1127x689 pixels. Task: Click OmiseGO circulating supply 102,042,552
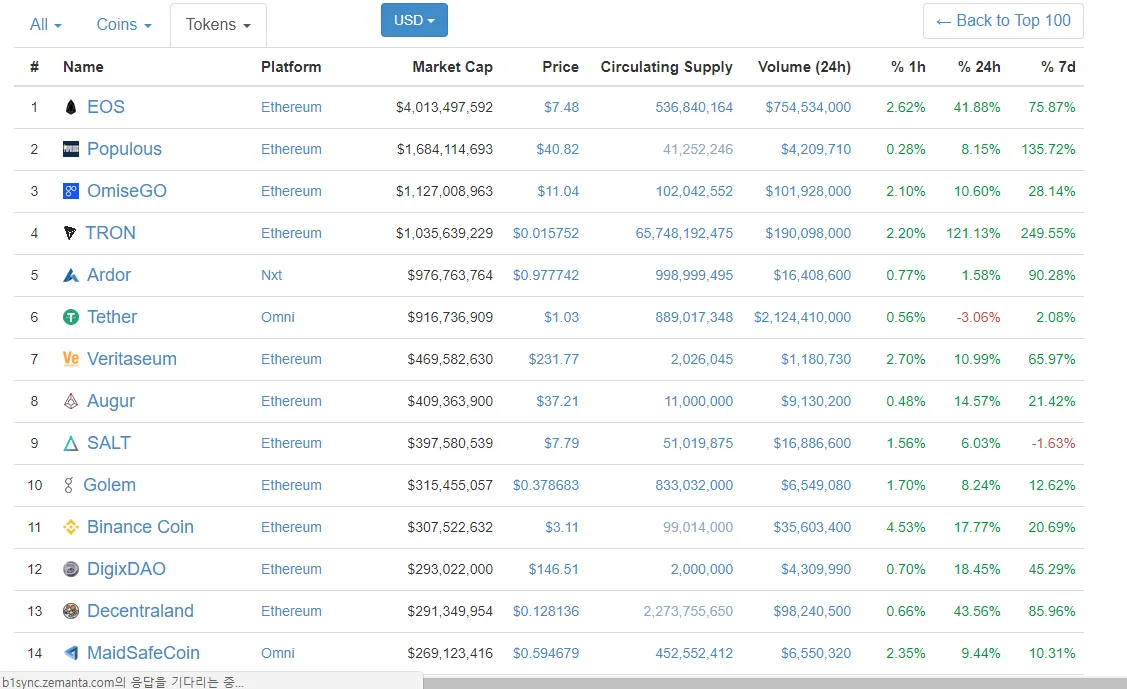coord(694,191)
